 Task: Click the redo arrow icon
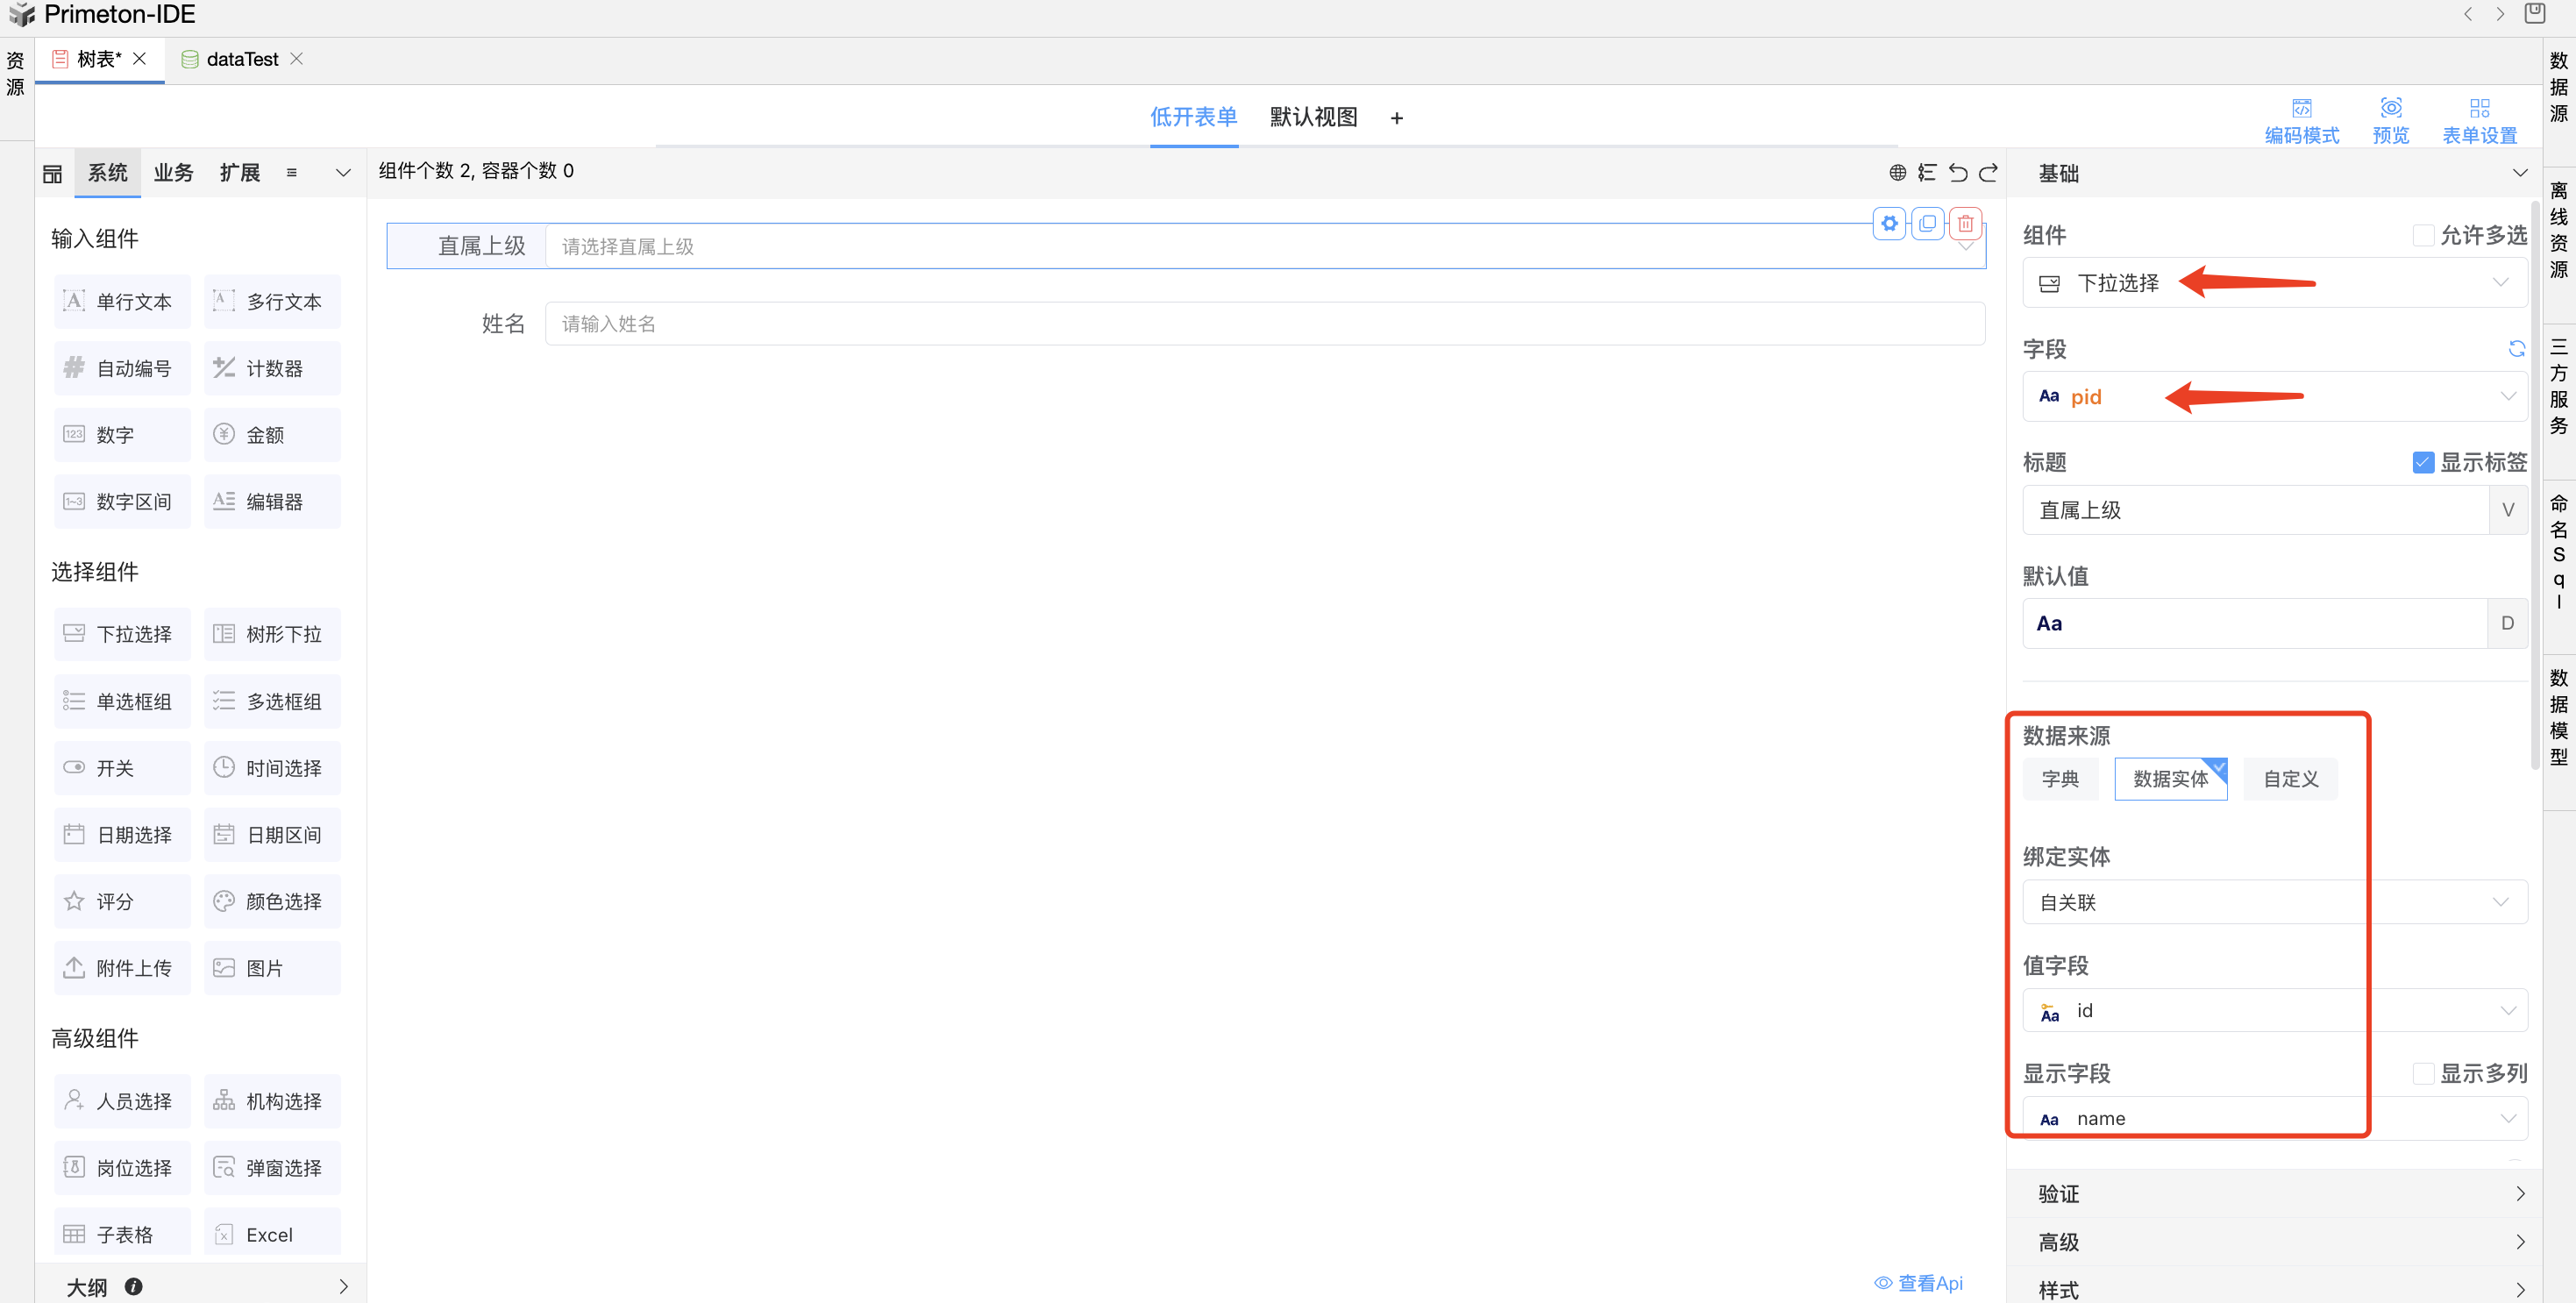click(x=1988, y=172)
